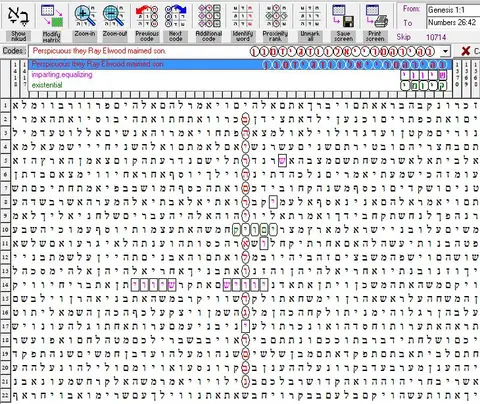Screen dimensions: 480x404
Task: Click the From field Genesis 1:1
Action: 453,10
